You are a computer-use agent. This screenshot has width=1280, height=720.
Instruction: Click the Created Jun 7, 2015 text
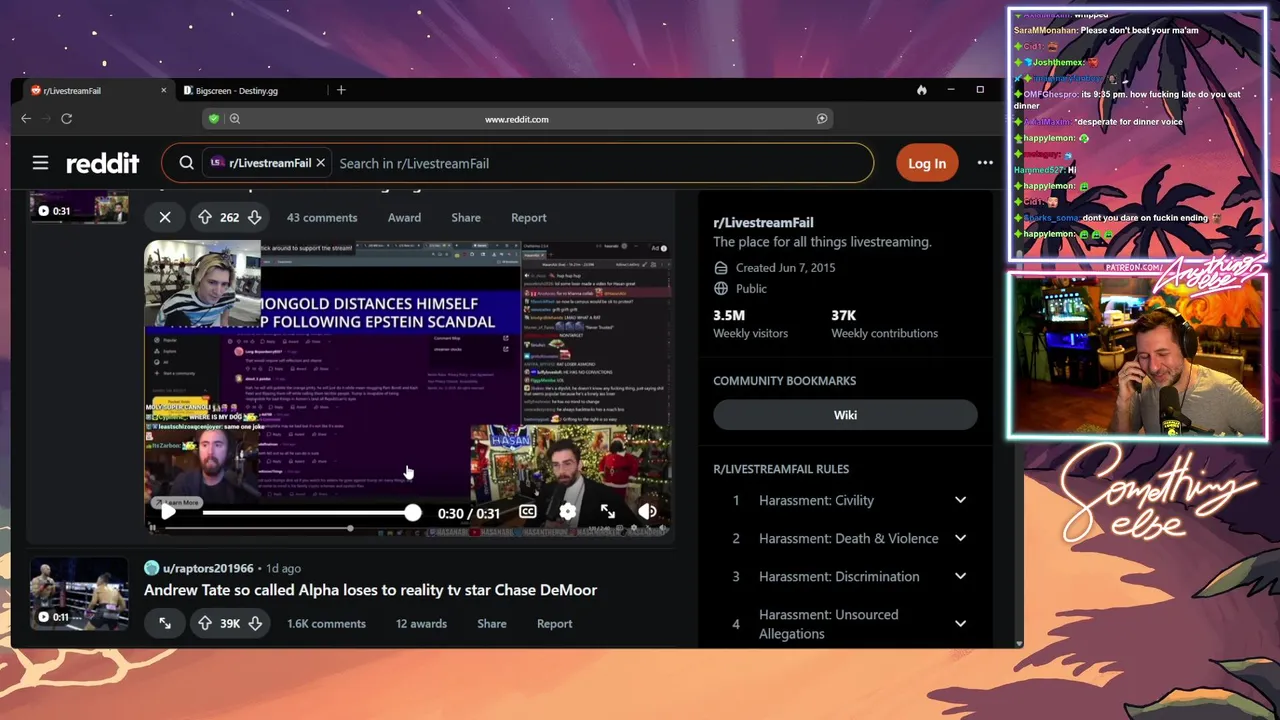coord(785,267)
